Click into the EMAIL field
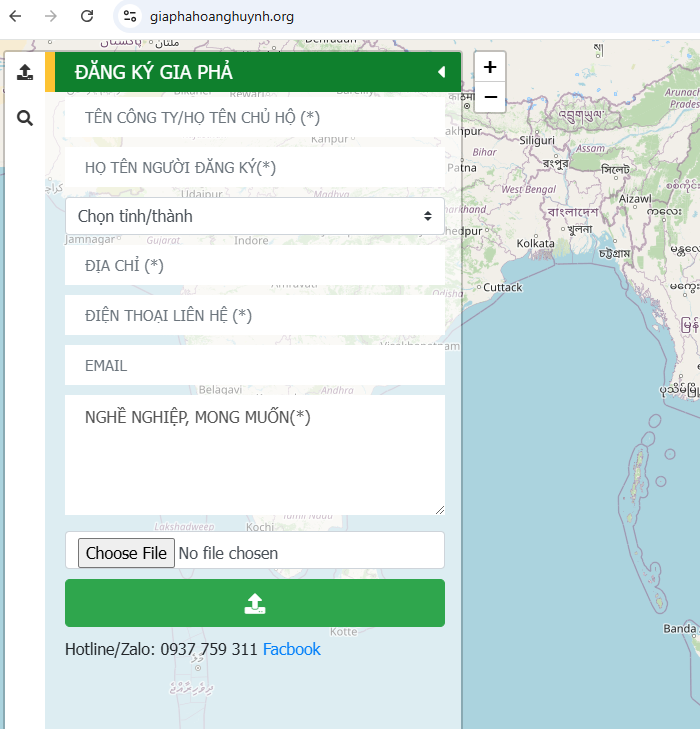 [254, 365]
